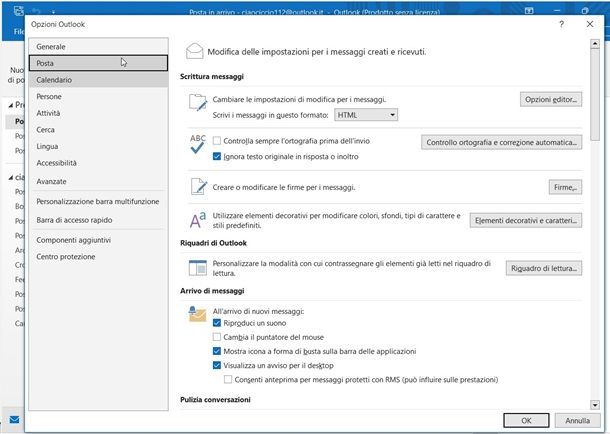Uncheck Mostra icona a forma di busta
Viewport: 610px width, 434px height.
(x=217, y=351)
